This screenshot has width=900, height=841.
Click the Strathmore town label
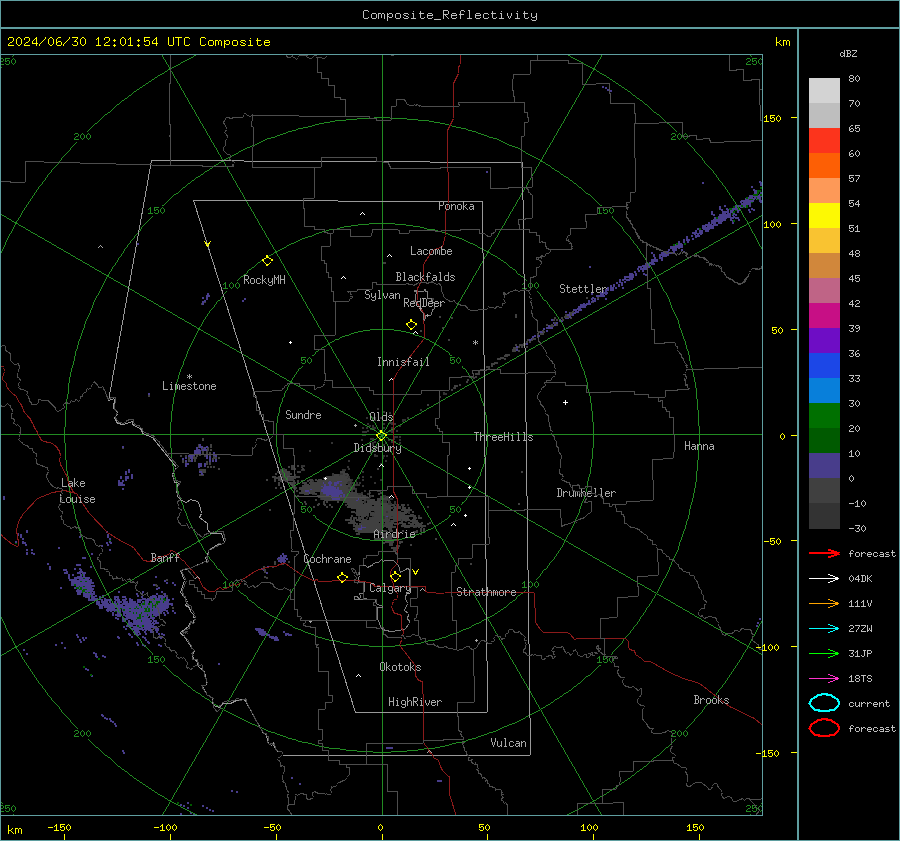pyautogui.click(x=486, y=592)
